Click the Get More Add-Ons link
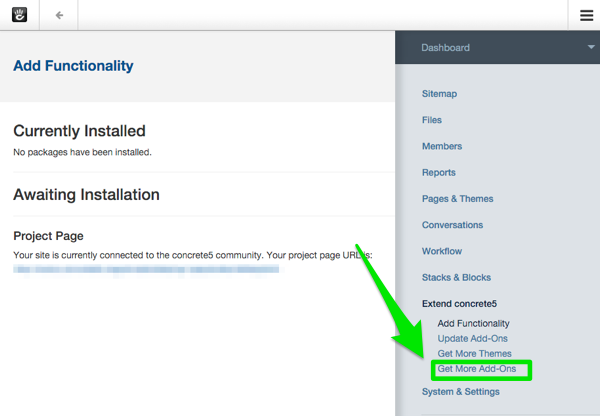The height and width of the screenshot is (416, 600). (477, 369)
